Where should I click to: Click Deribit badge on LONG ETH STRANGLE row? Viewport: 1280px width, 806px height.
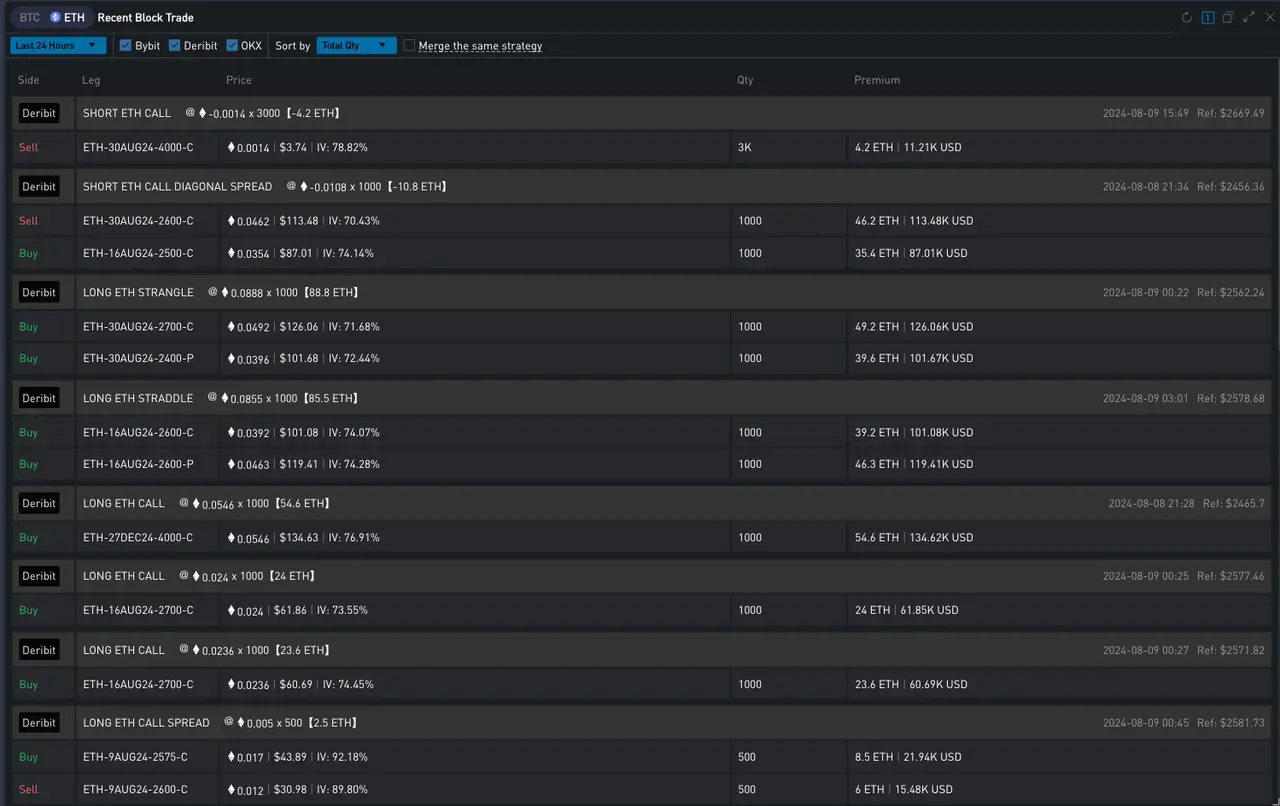point(39,292)
